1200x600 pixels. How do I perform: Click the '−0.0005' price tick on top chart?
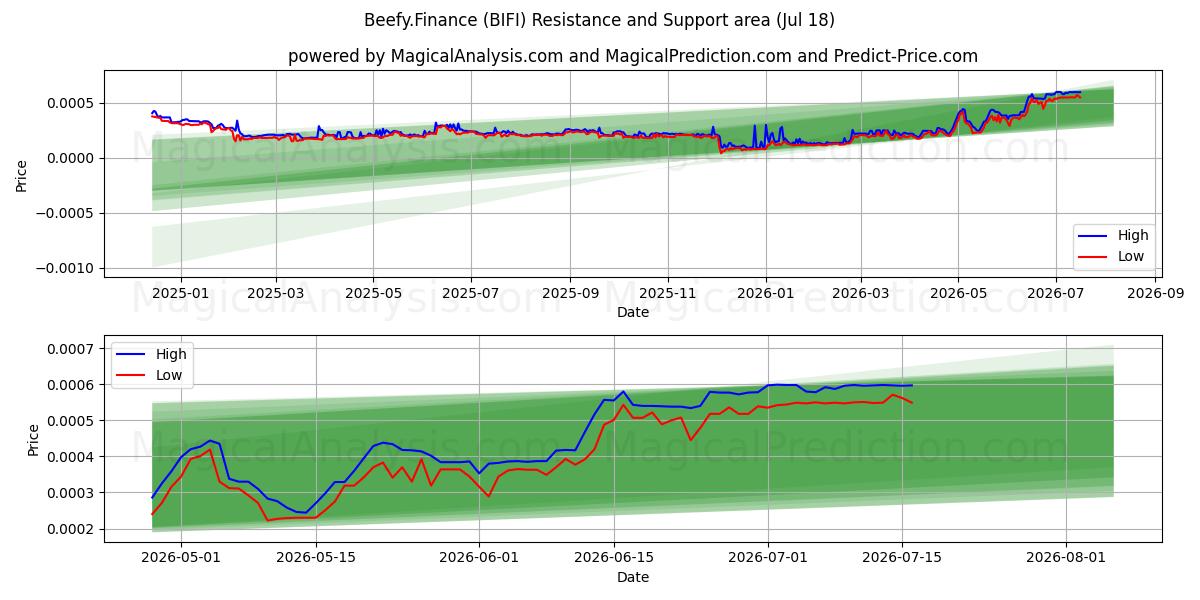click(x=67, y=213)
